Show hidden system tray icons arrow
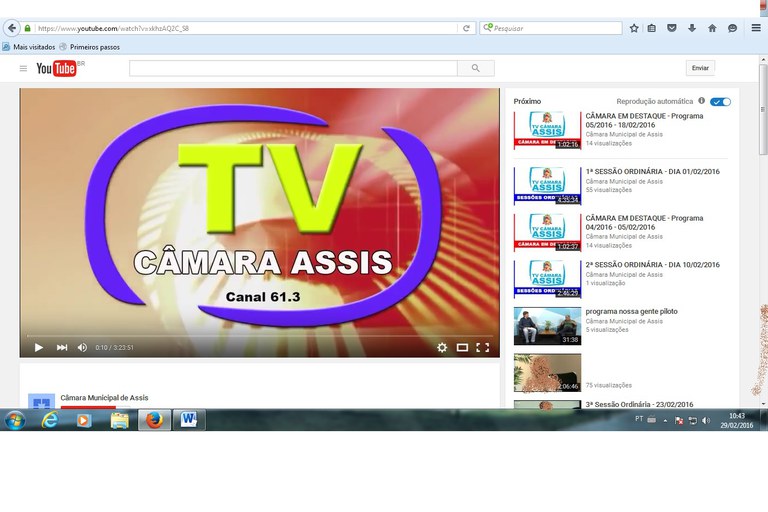This screenshot has width=768, height=512. coord(665,421)
